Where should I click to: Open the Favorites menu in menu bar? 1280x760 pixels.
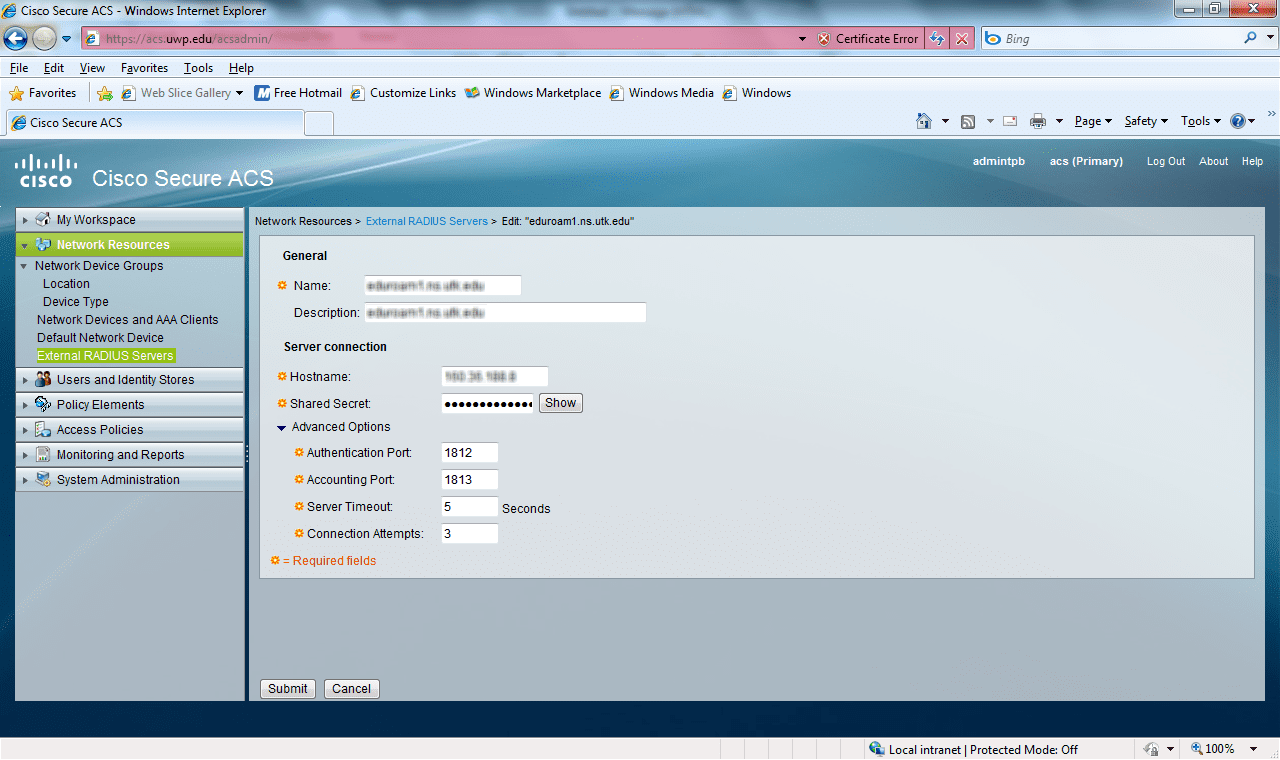[145, 68]
